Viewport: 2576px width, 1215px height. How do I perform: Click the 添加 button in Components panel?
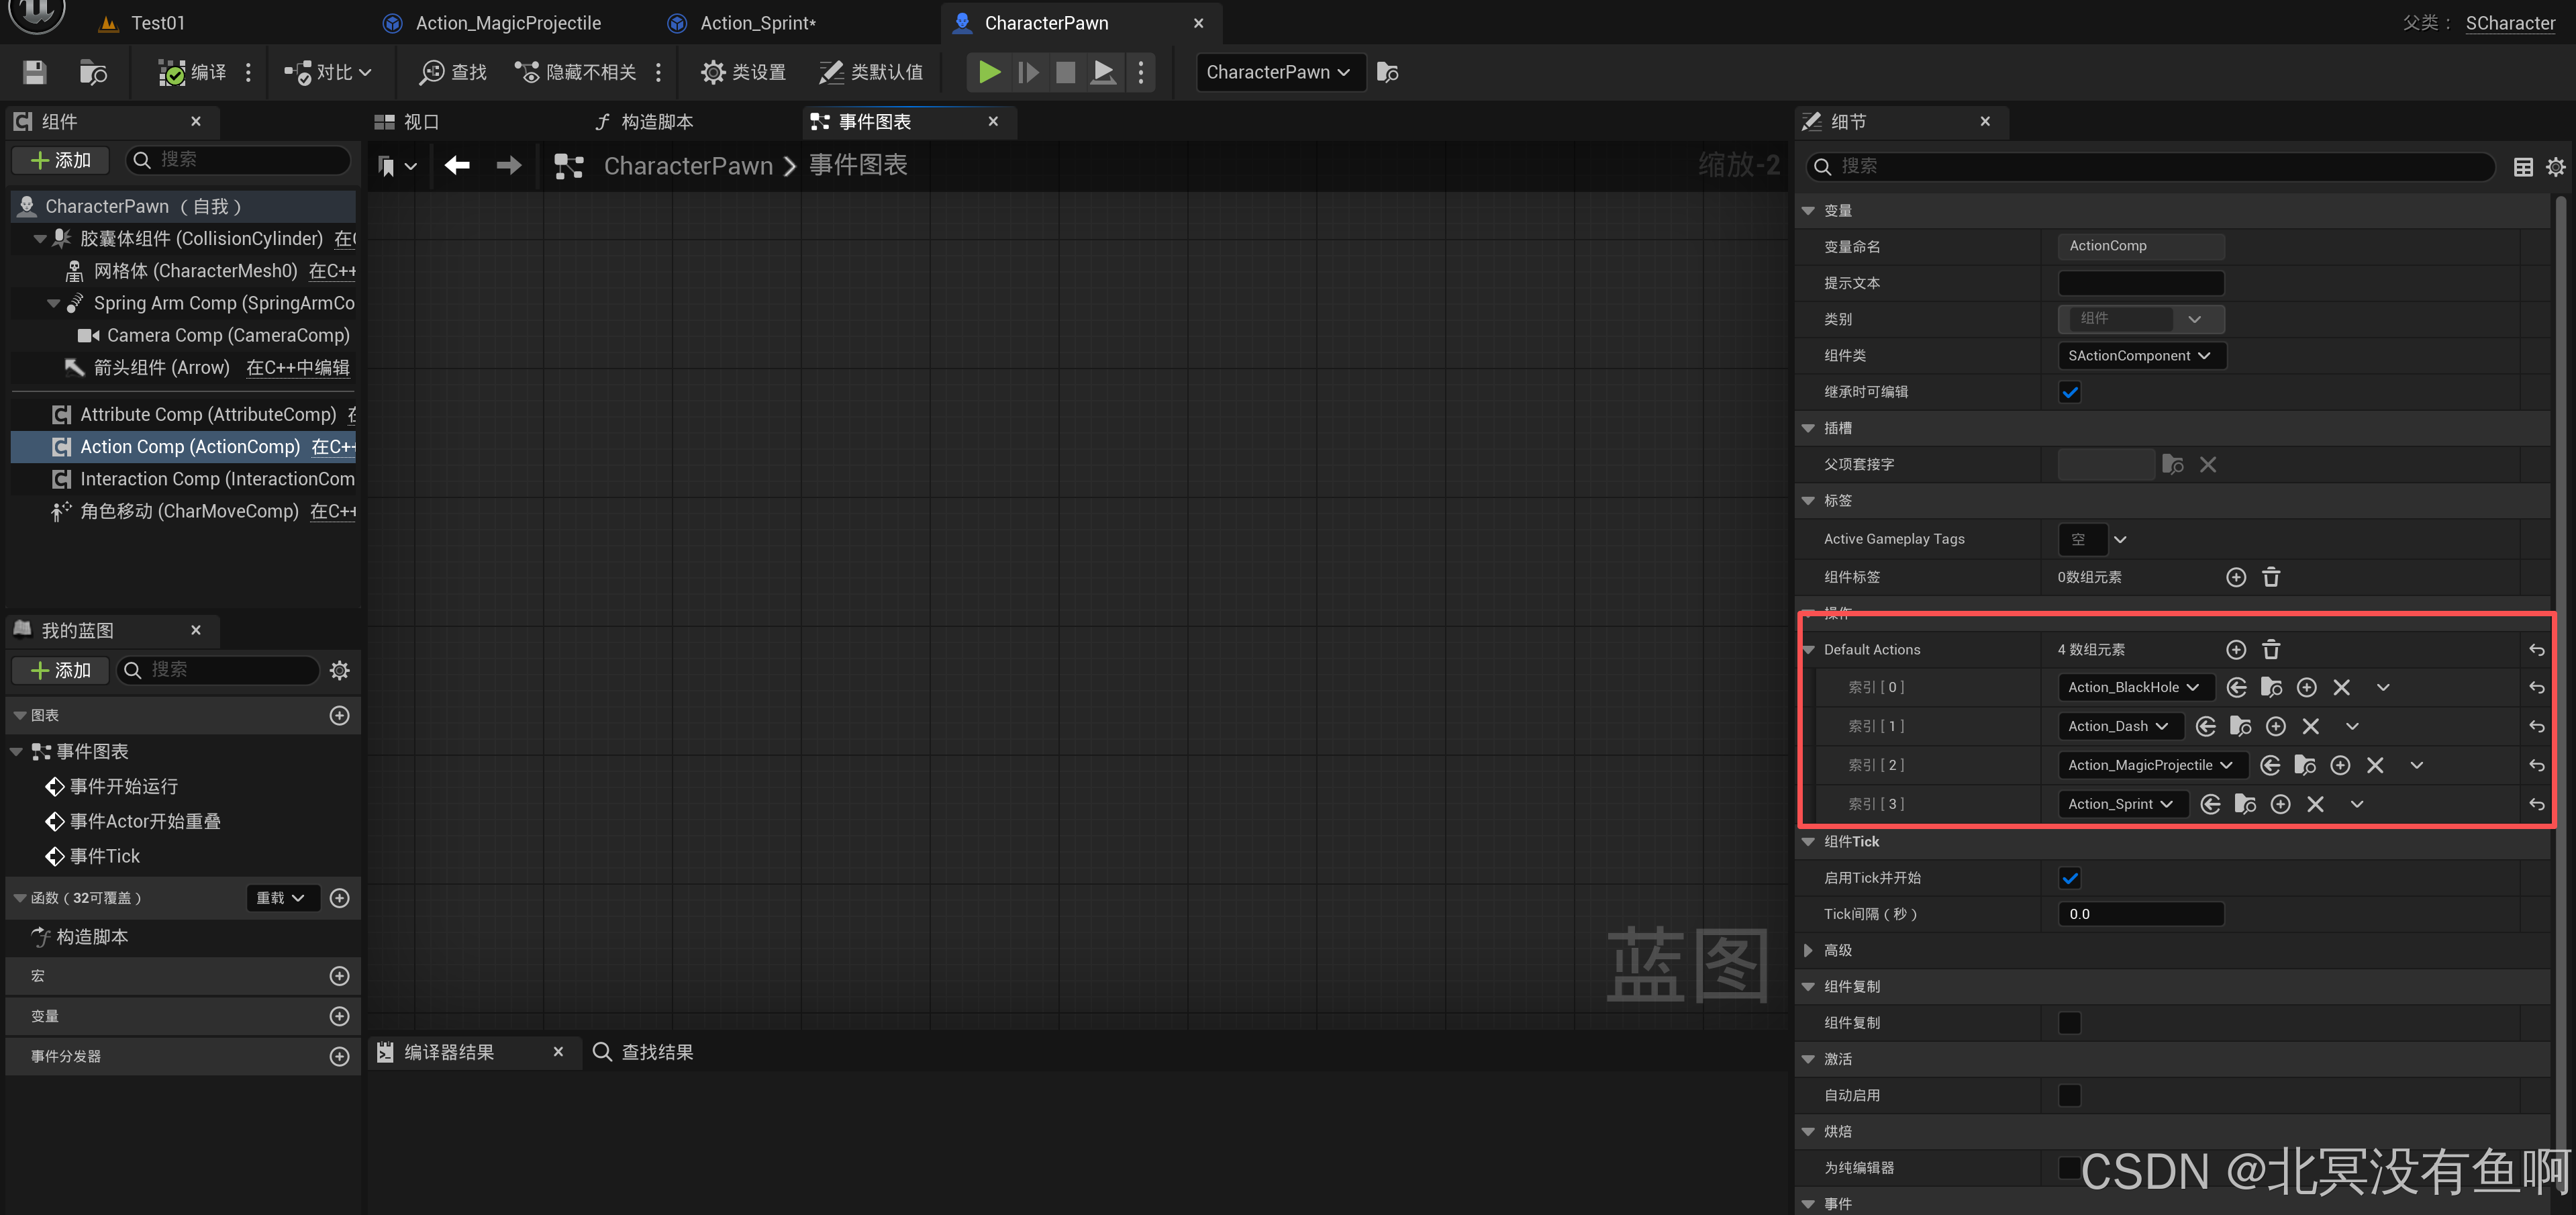click(61, 160)
